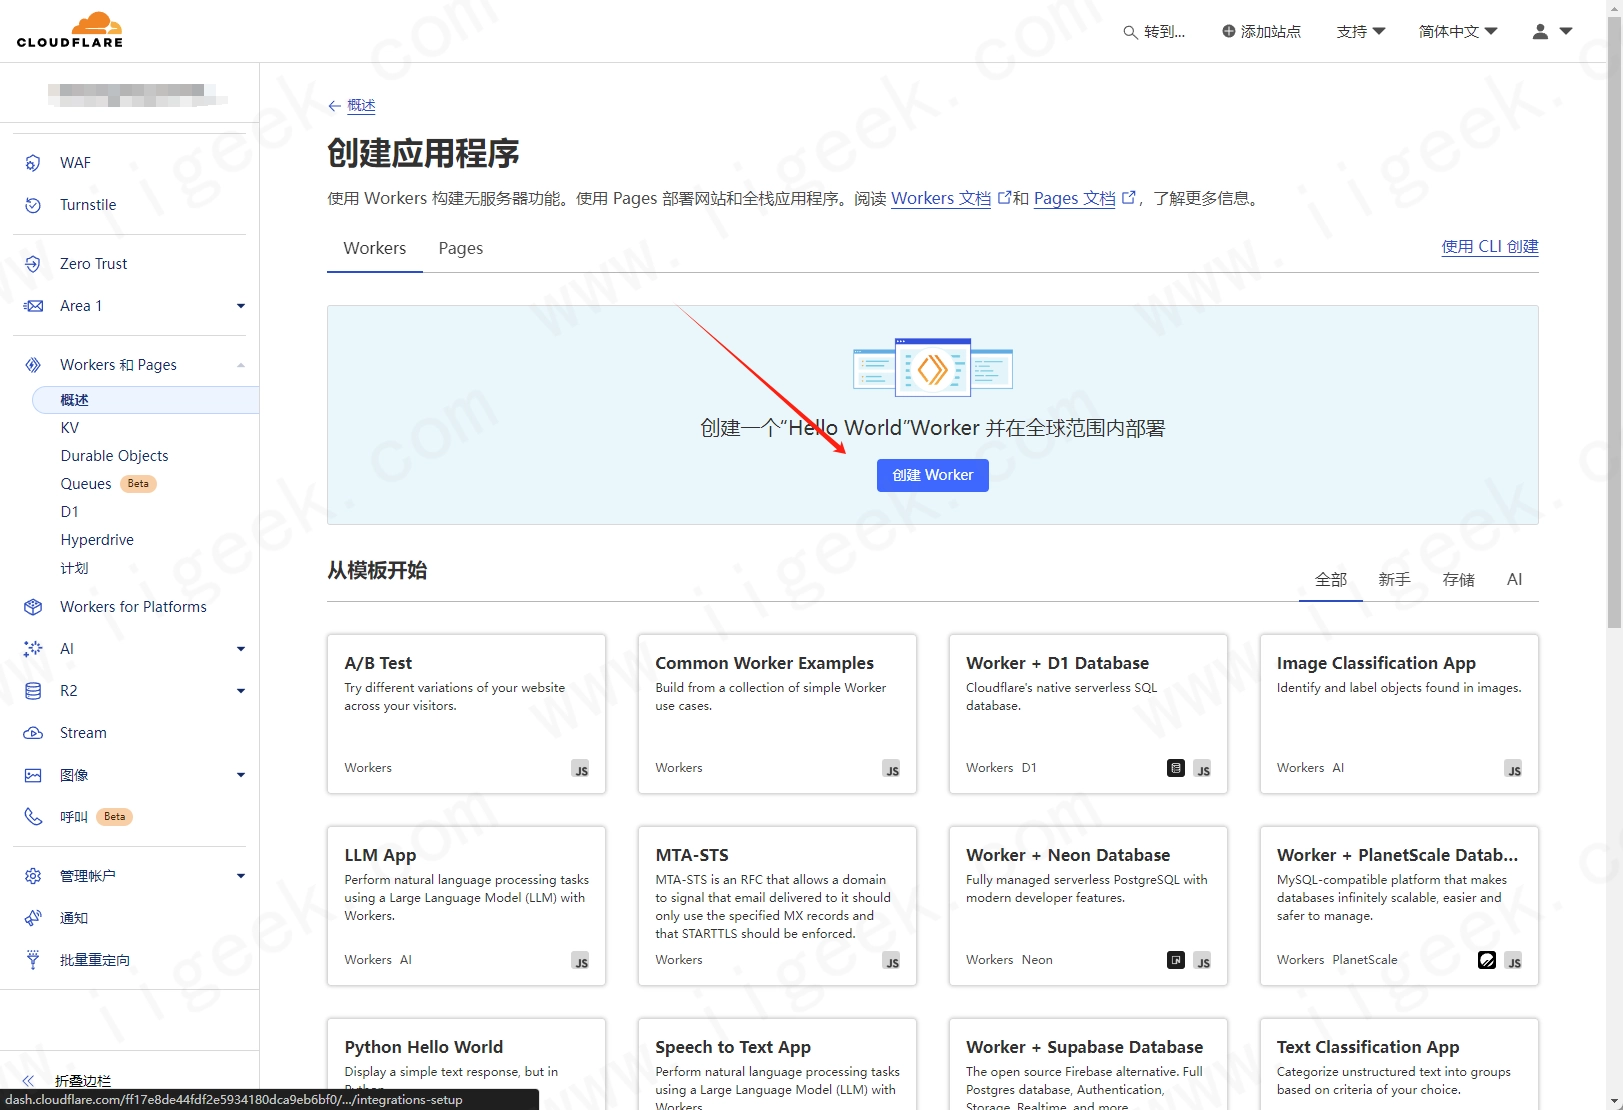Screen dimensions: 1623x1110
Task: Click the Area 1 envelope icon
Action: pyautogui.click(x=33, y=306)
